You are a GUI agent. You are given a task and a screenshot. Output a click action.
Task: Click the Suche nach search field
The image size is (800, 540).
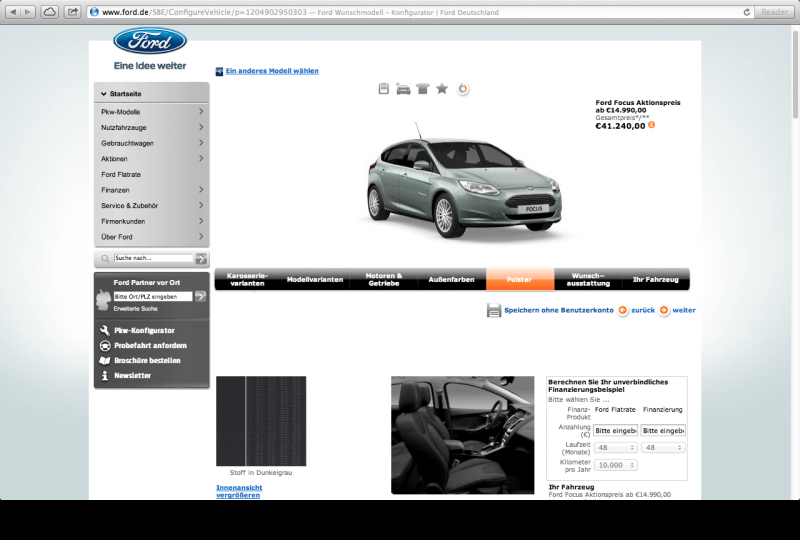(153, 258)
